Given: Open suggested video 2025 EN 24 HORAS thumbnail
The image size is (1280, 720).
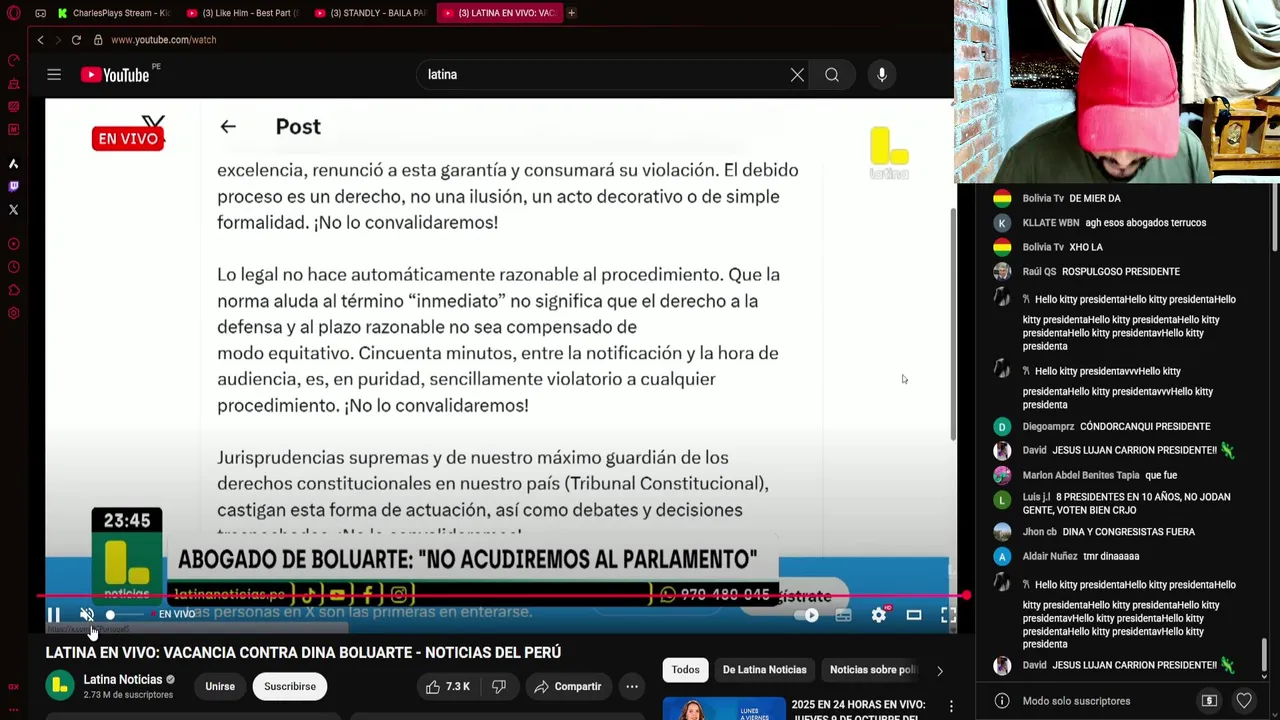Looking at the screenshot, I should (x=724, y=709).
